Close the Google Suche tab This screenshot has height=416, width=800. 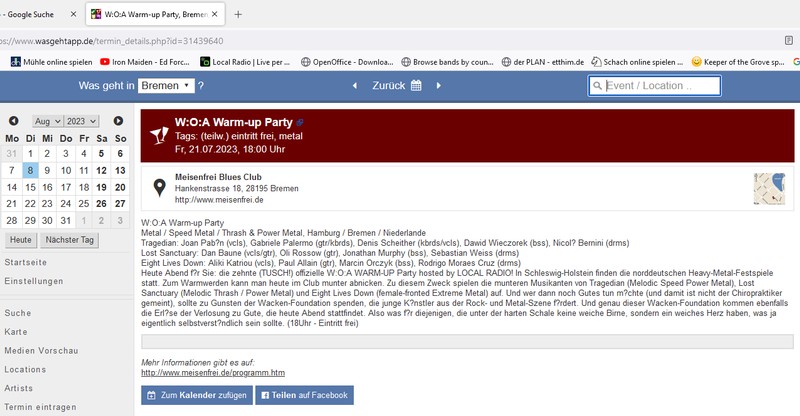click(x=73, y=14)
